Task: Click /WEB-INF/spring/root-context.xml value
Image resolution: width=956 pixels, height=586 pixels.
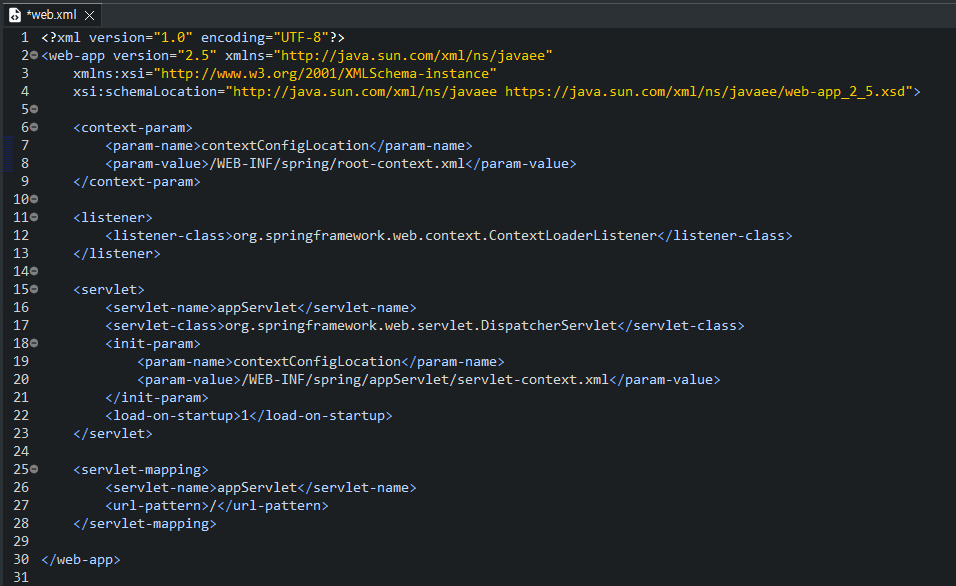Action: 337,163
